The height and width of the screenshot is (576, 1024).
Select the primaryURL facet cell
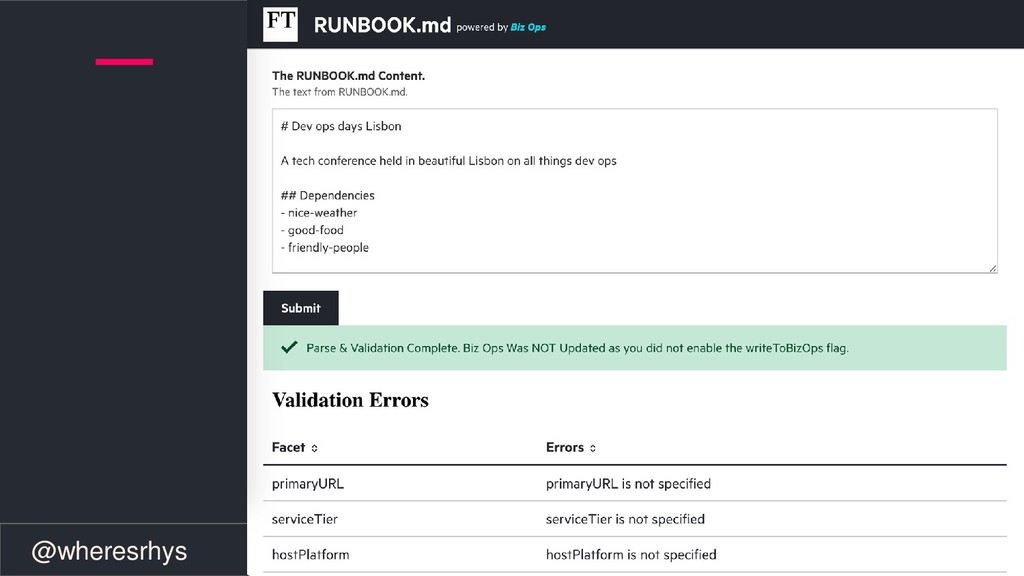(308, 484)
